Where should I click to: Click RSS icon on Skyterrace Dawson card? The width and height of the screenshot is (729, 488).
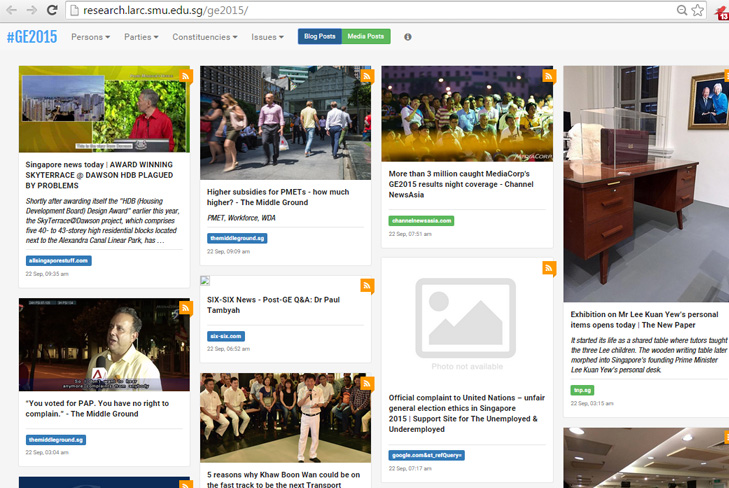tap(185, 74)
